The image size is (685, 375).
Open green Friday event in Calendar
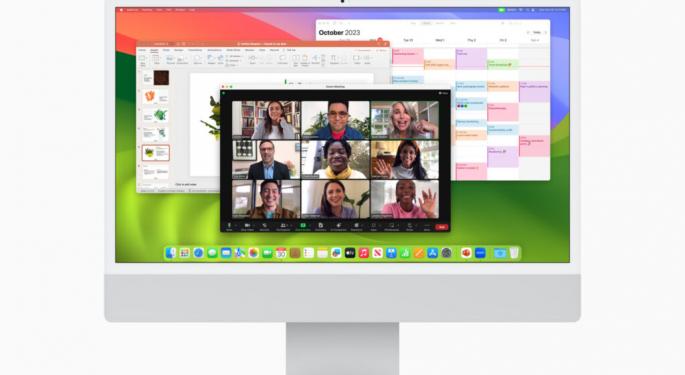[502, 65]
